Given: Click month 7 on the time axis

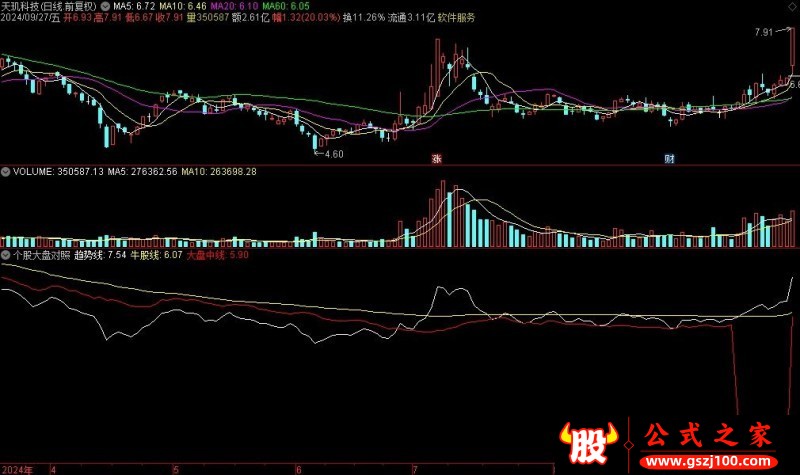Looking at the screenshot, I should click(415, 469).
